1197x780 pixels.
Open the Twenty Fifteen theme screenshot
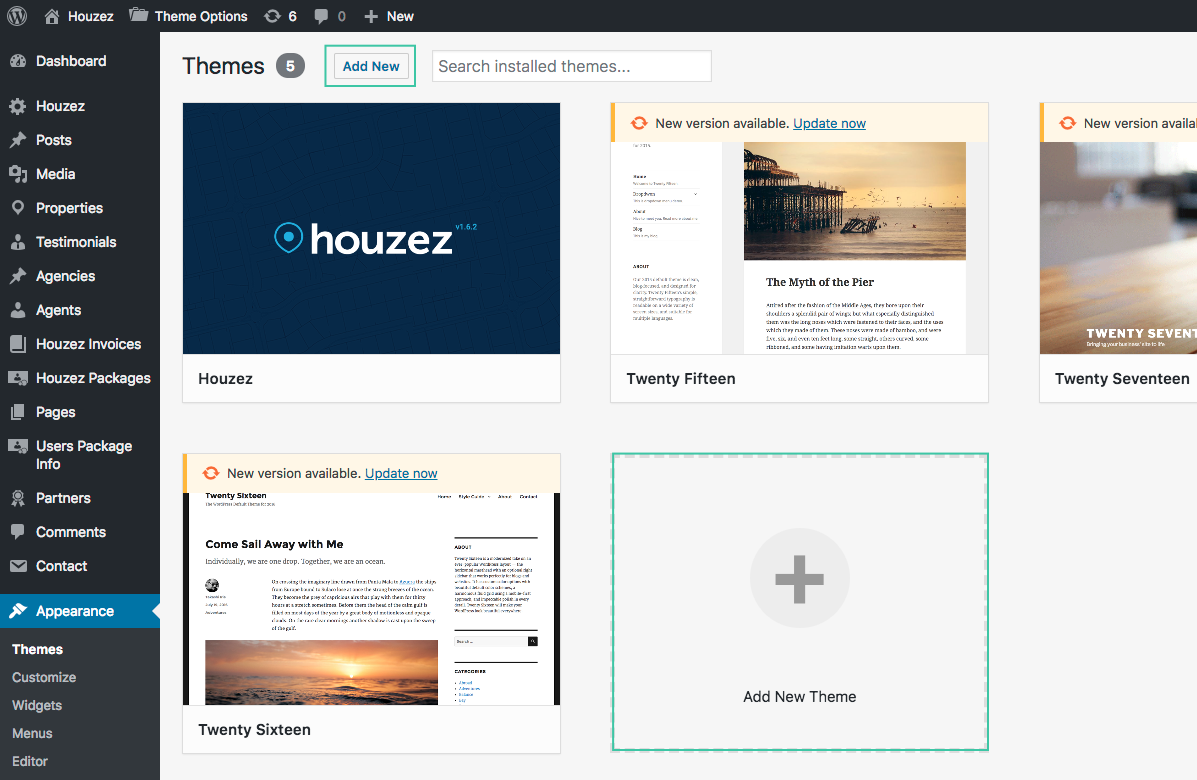point(799,248)
